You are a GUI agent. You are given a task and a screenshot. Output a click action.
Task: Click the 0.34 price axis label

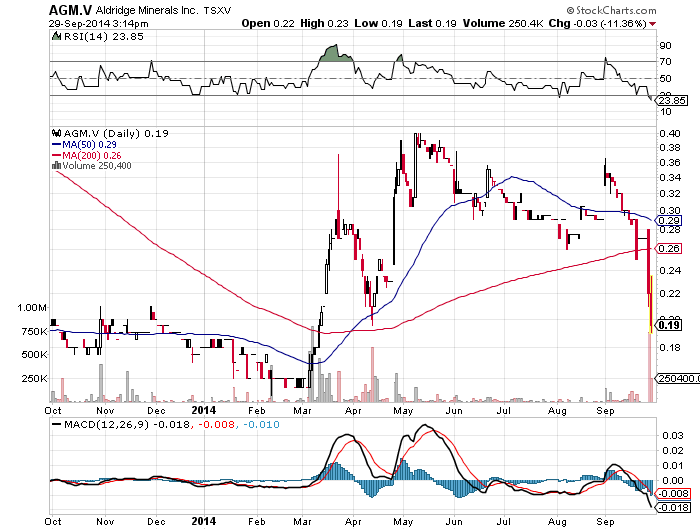(x=670, y=177)
